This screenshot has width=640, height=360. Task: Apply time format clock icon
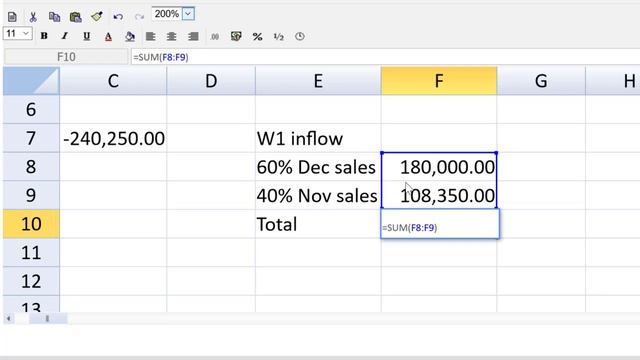point(300,36)
